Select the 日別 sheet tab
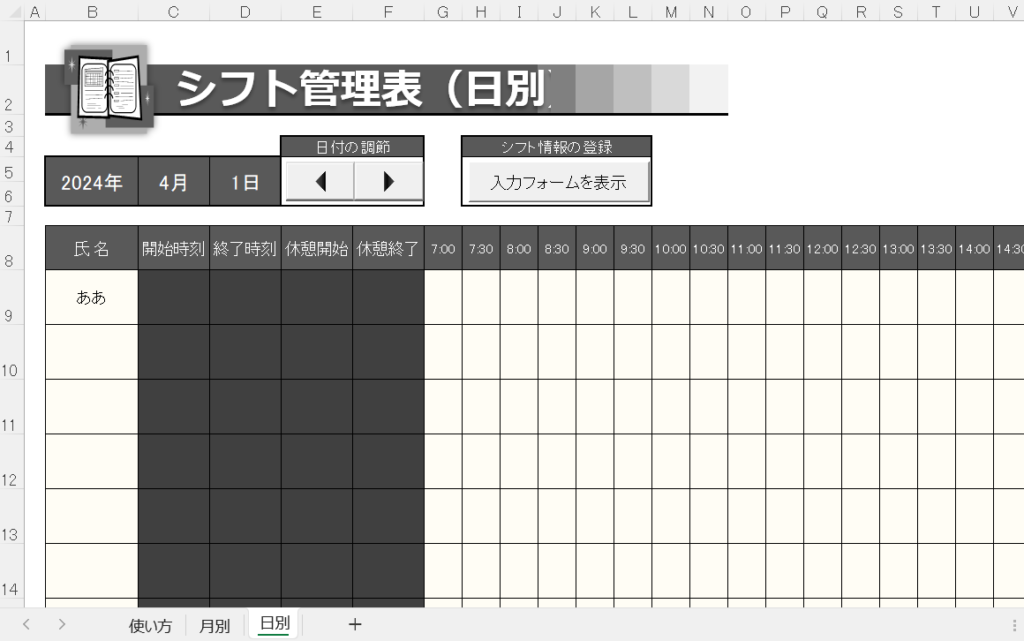This screenshot has height=641, width=1024. [x=274, y=625]
